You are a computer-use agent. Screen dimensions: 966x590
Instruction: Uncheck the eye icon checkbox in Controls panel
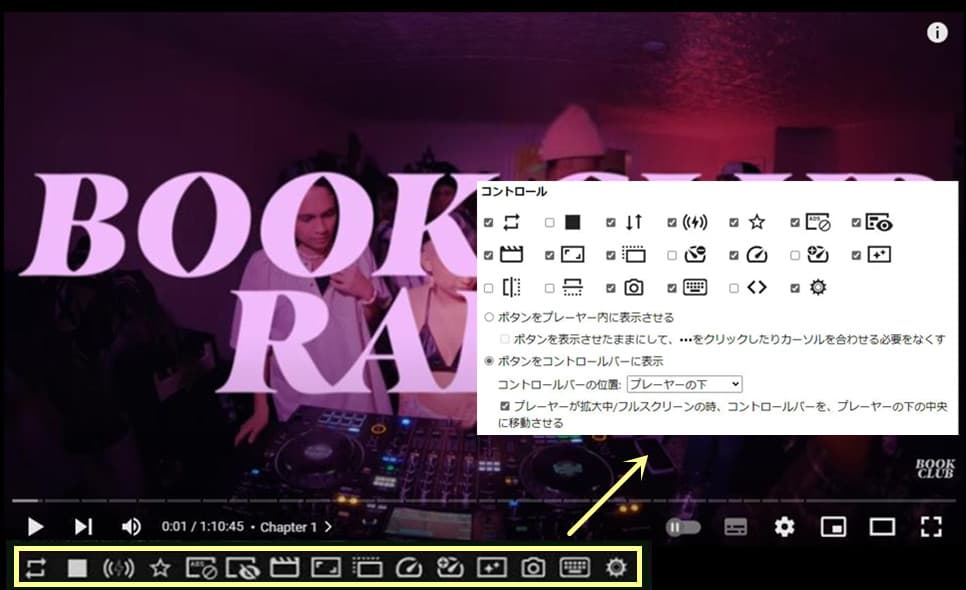click(x=856, y=222)
